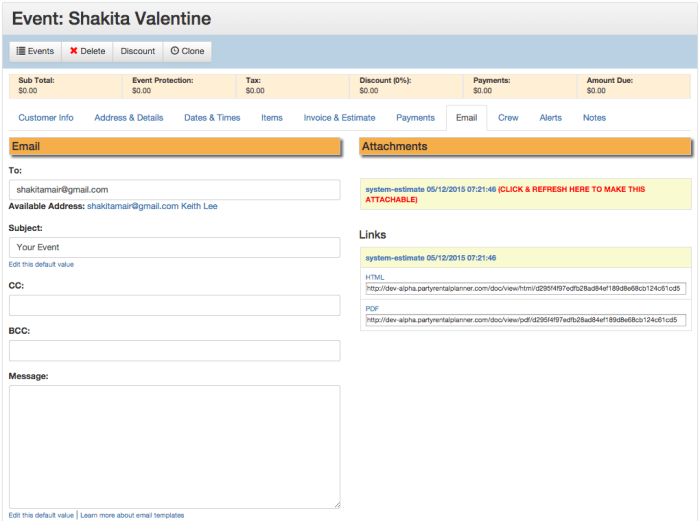Click the Events list button
The image size is (700, 521).
tap(35, 51)
